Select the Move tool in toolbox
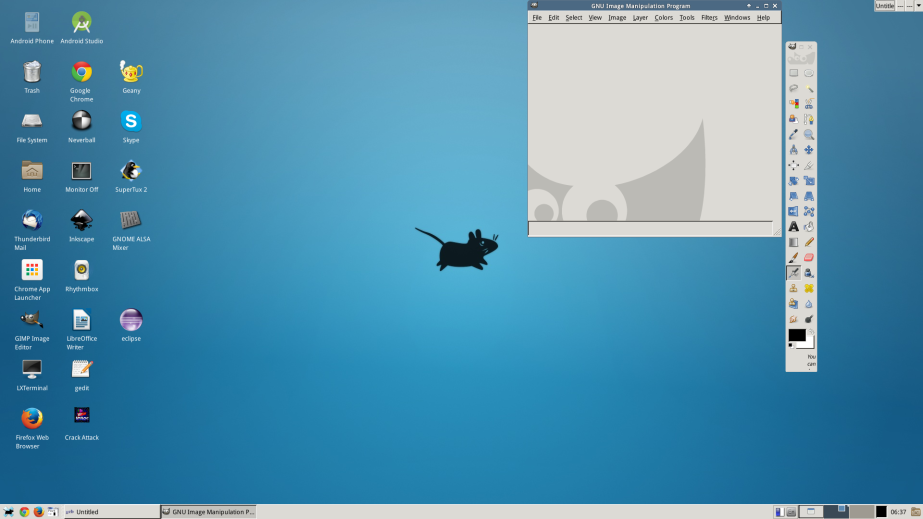The height and width of the screenshot is (519, 923). click(809, 150)
